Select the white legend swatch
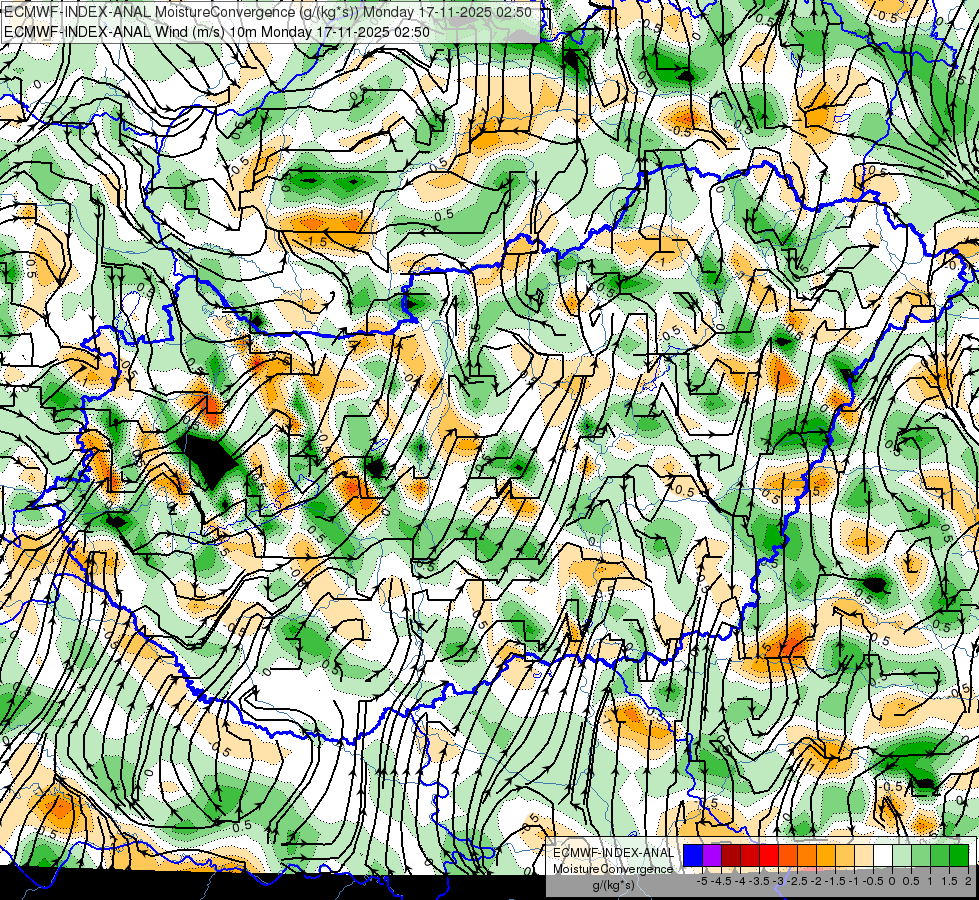 (x=882, y=856)
